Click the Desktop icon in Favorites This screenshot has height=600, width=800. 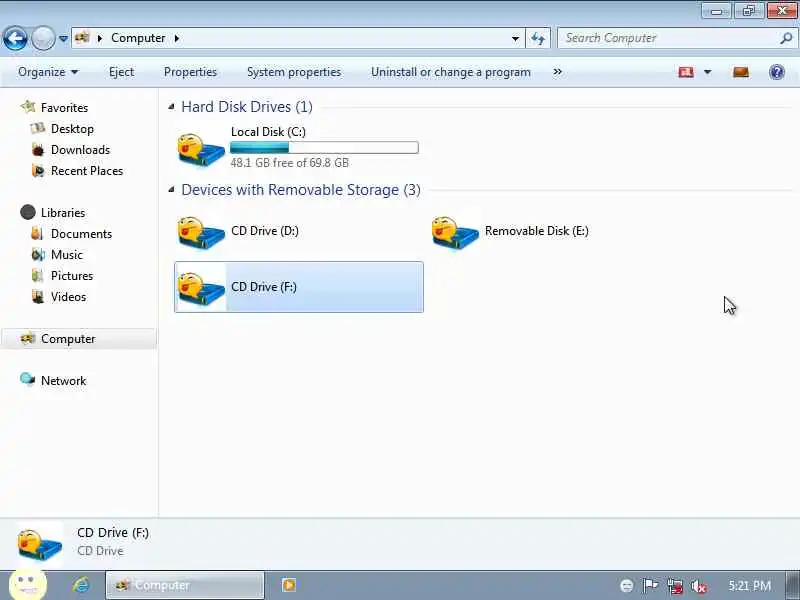pyautogui.click(x=38, y=129)
